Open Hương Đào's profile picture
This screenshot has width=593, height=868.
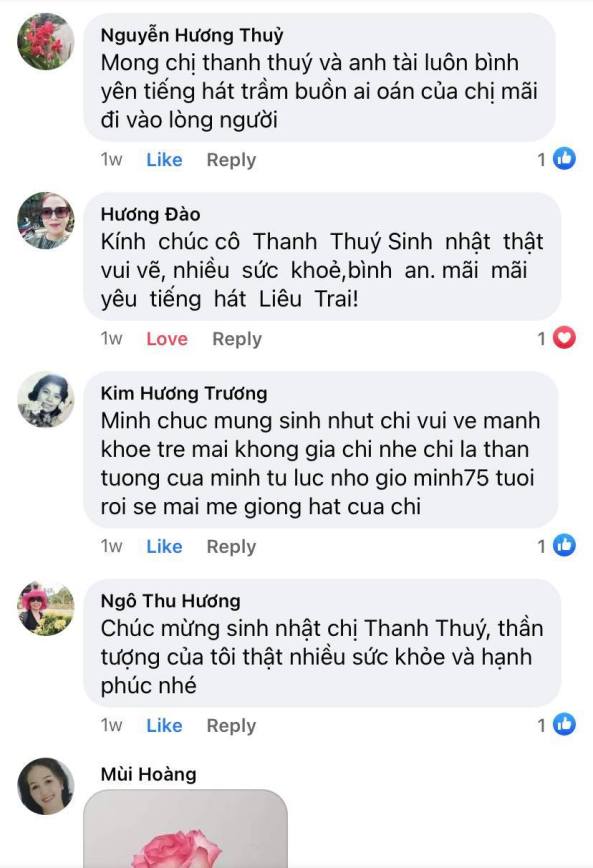[46, 220]
